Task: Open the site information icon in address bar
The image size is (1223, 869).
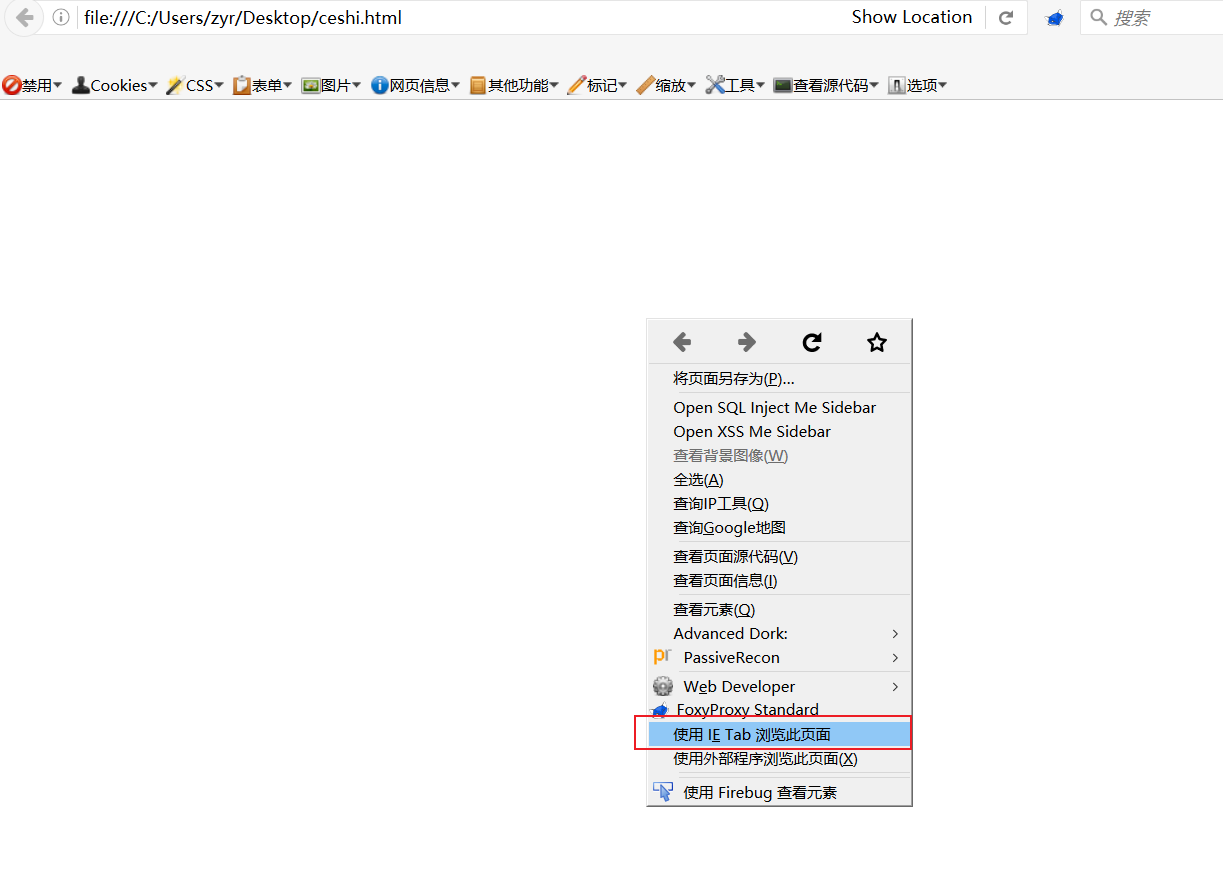Action: pyautogui.click(x=61, y=18)
